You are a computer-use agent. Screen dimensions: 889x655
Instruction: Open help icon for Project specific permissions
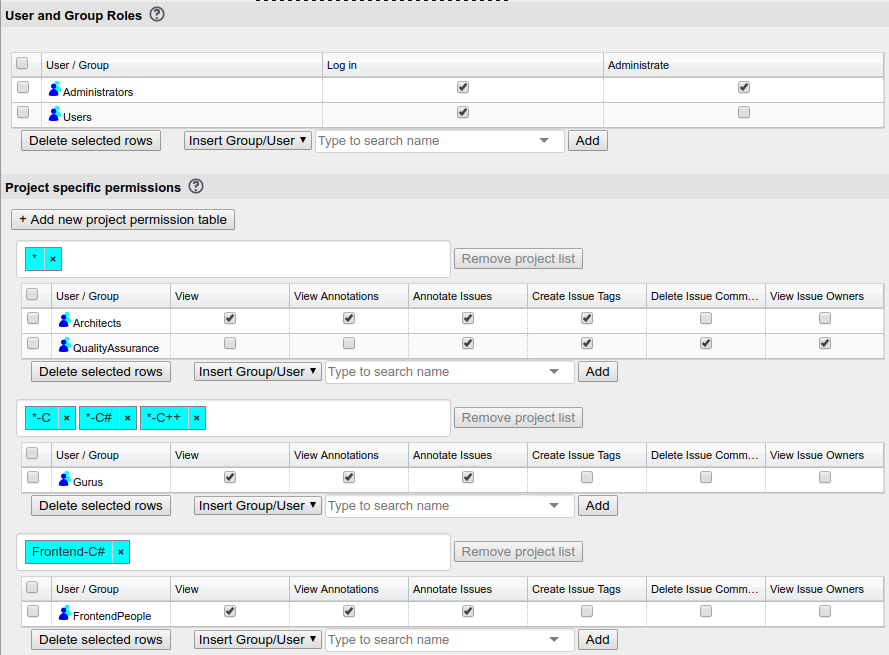tap(196, 186)
